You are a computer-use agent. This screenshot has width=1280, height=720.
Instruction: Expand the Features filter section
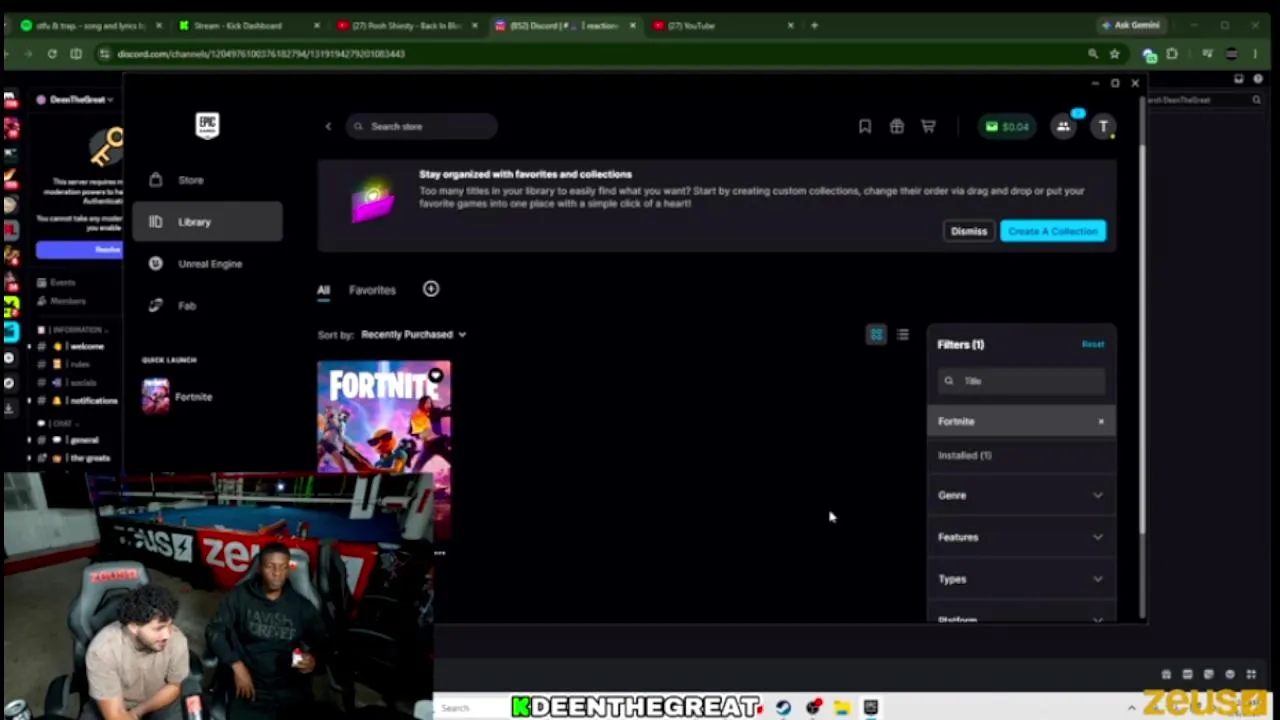pos(1021,537)
